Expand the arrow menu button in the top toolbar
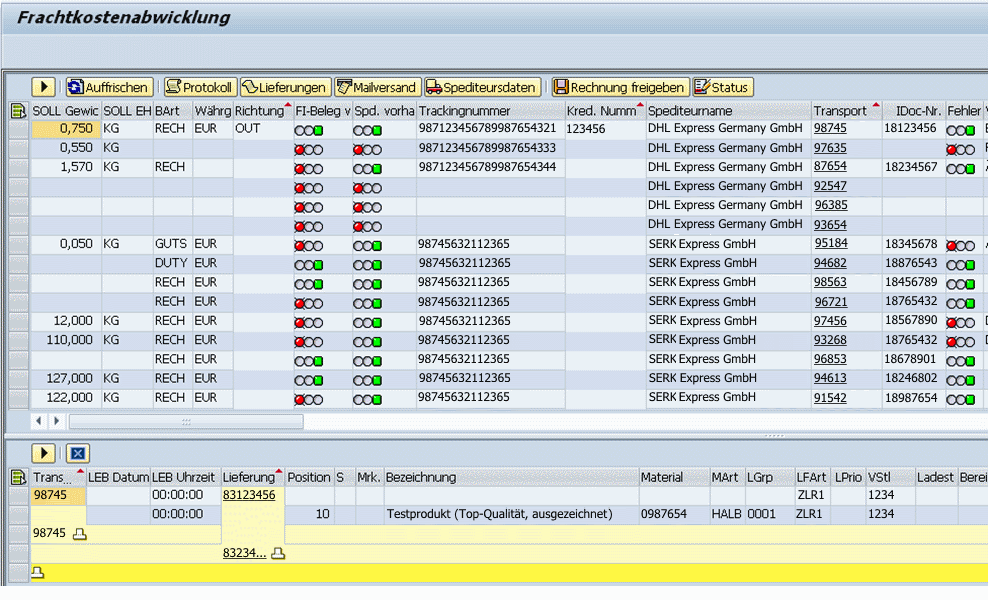 [x=45, y=88]
